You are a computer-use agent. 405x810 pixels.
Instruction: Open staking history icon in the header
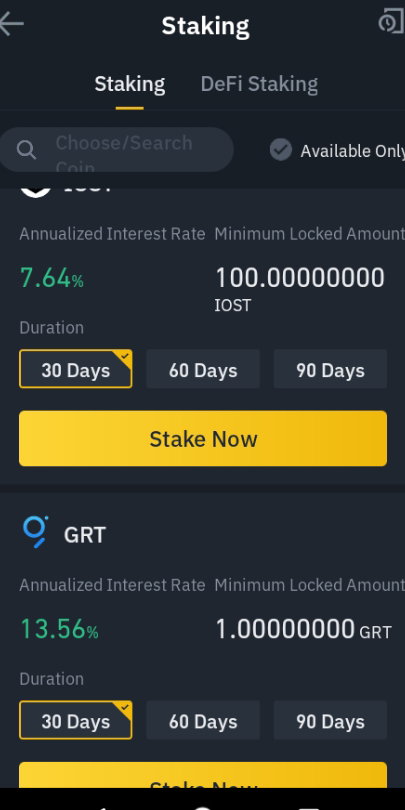tap(391, 23)
